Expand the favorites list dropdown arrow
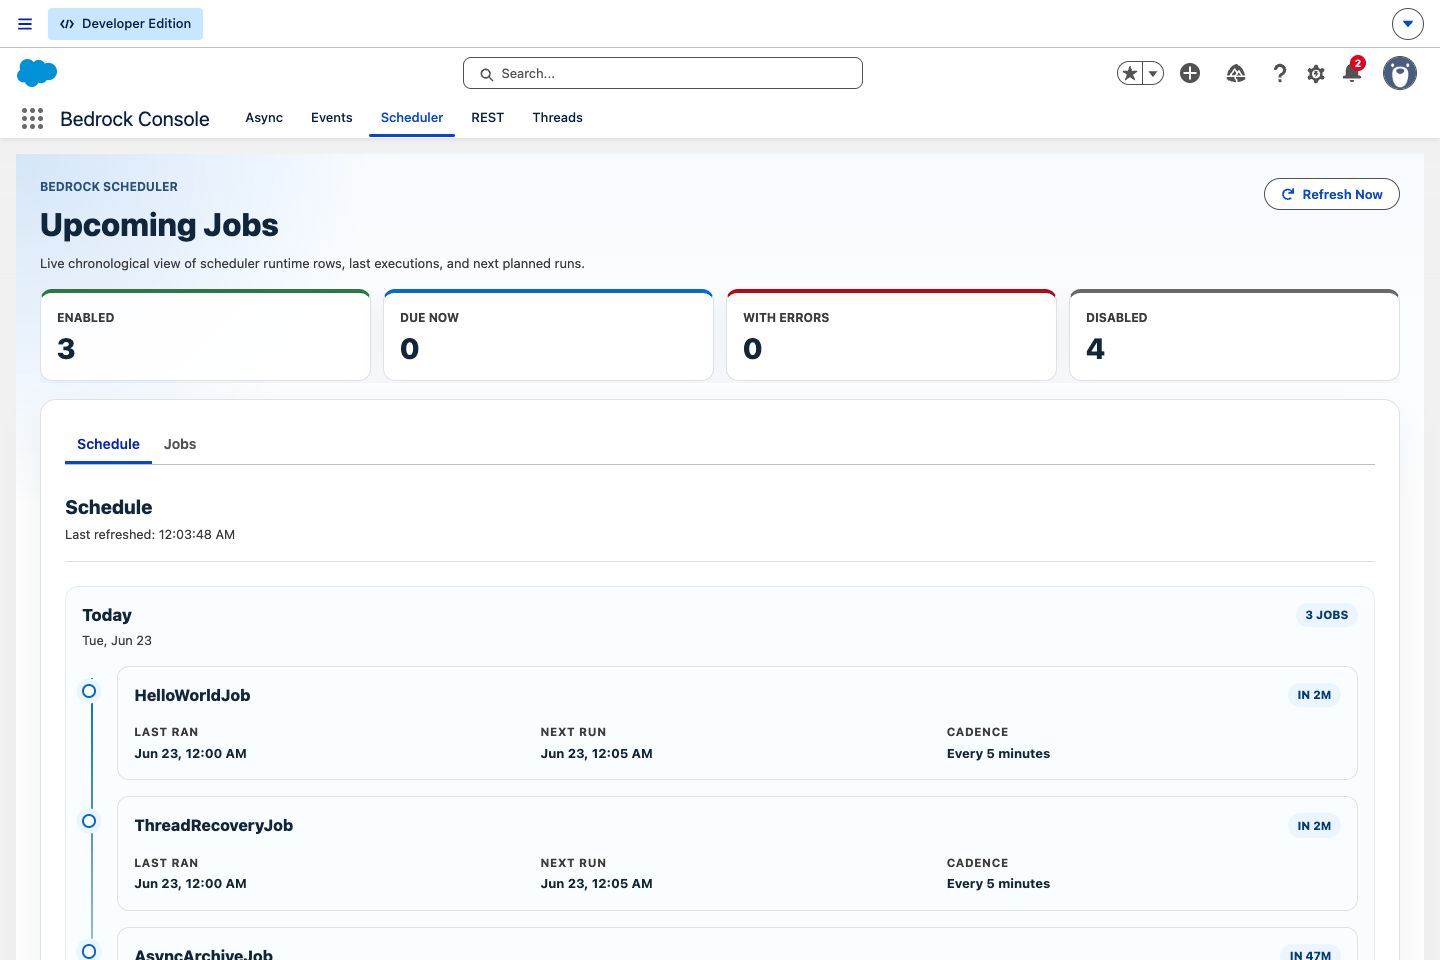Image resolution: width=1440 pixels, height=960 pixels. pos(1153,73)
